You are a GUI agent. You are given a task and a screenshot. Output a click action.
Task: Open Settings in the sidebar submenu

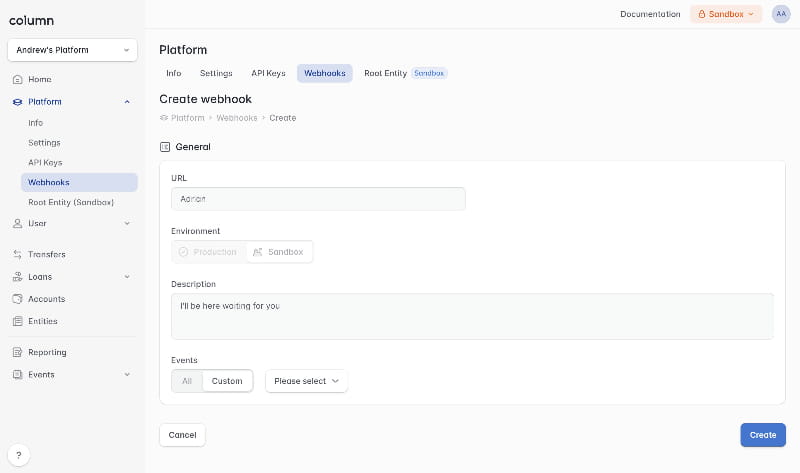[x=44, y=143]
